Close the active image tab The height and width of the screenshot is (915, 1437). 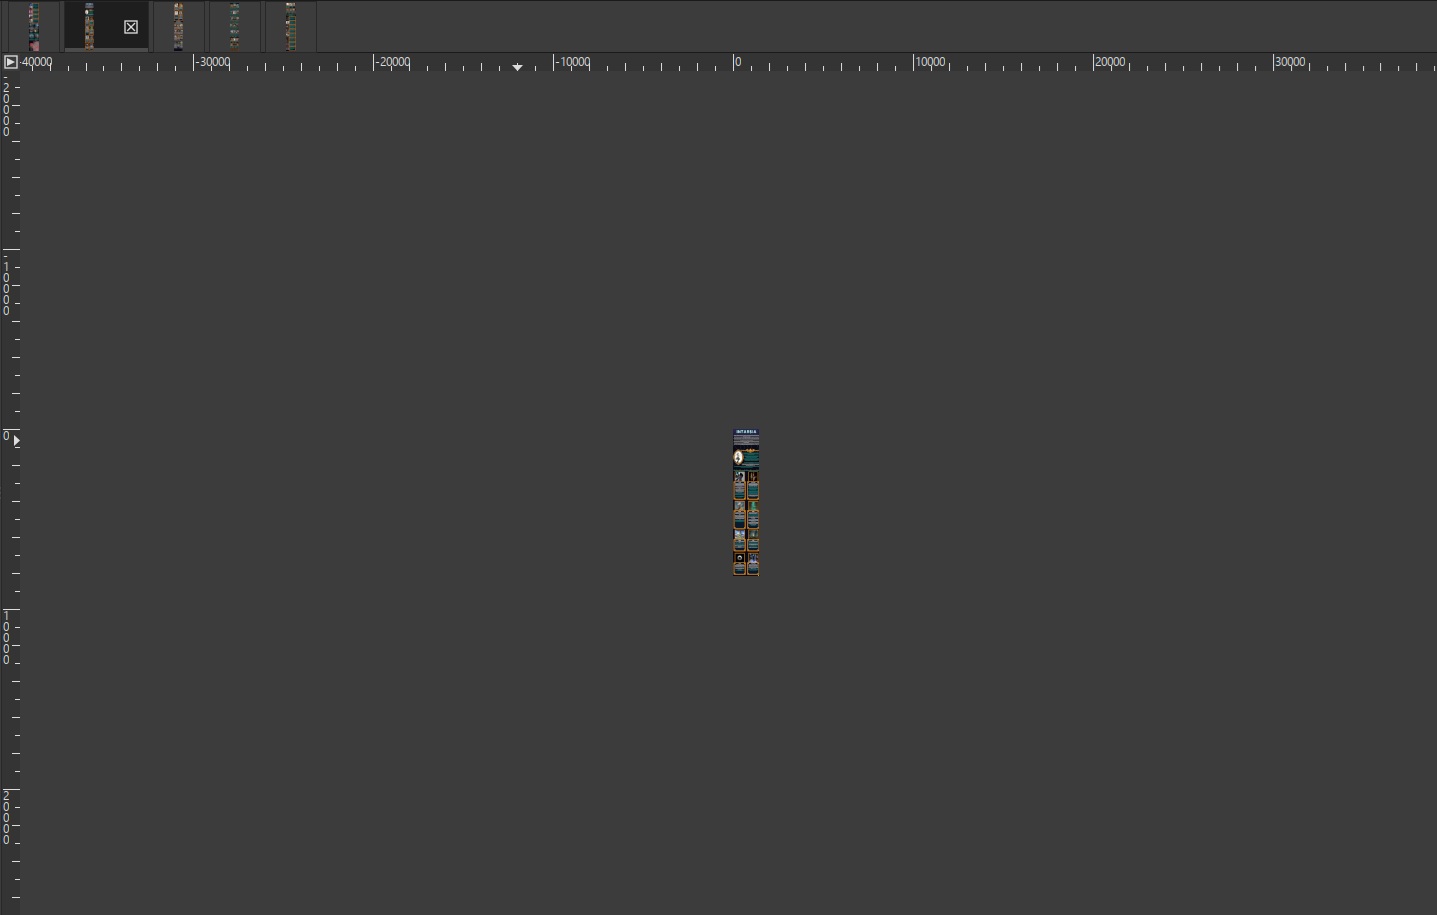131,27
